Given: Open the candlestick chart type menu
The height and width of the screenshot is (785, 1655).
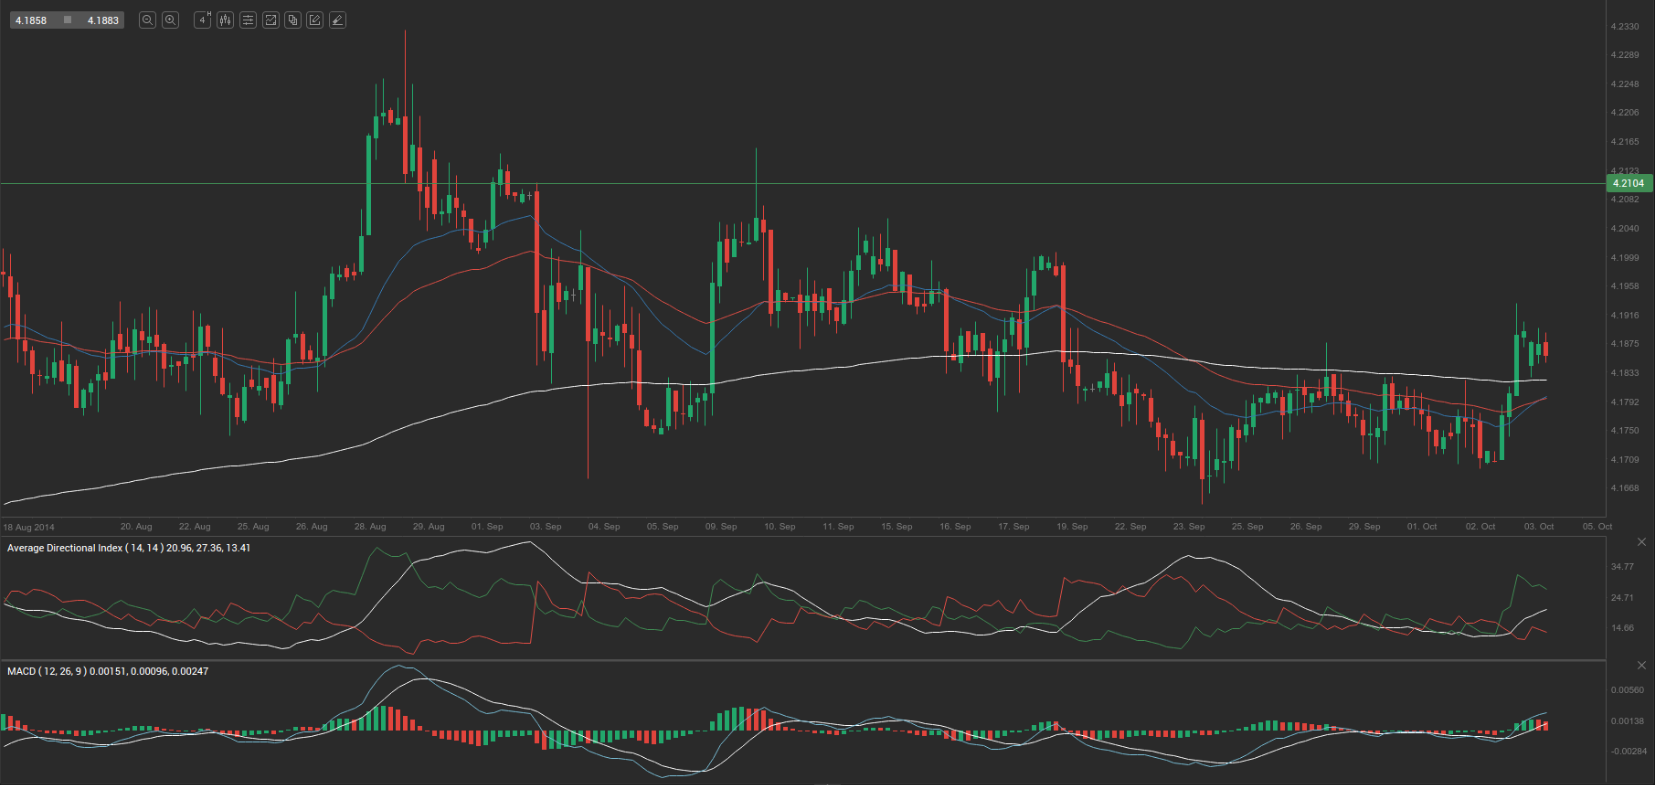Looking at the screenshot, I should click(x=225, y=20).
